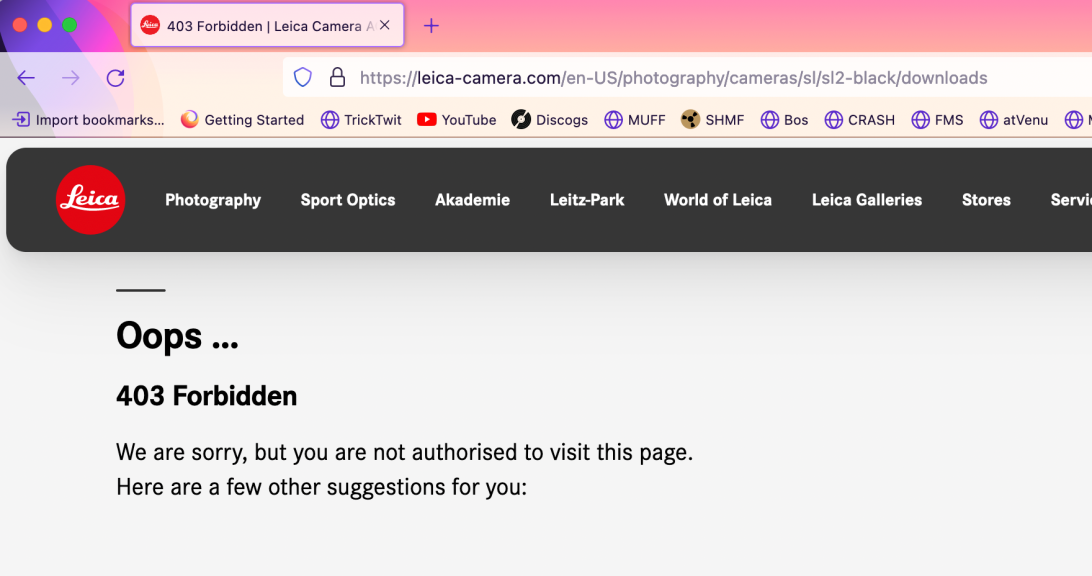The height and width of the screenshot is (576, 1092).
Task: Click the browser back arrow
Action: pos(26,78)
